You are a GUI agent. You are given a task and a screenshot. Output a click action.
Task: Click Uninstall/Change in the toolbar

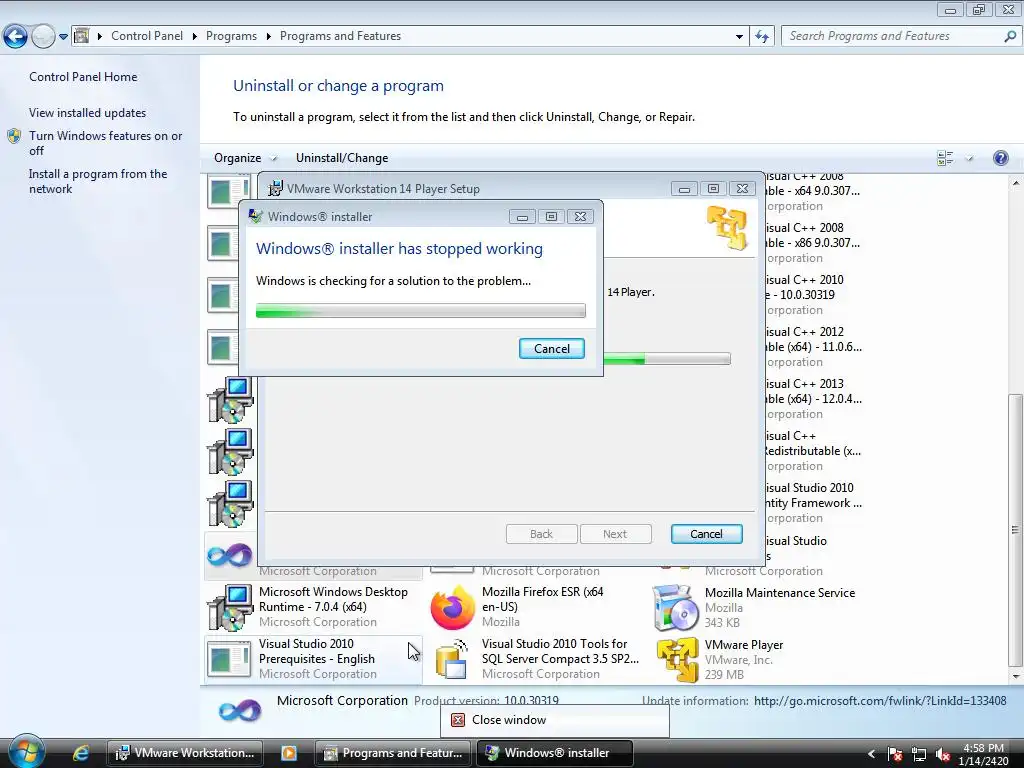coord(342,158)
